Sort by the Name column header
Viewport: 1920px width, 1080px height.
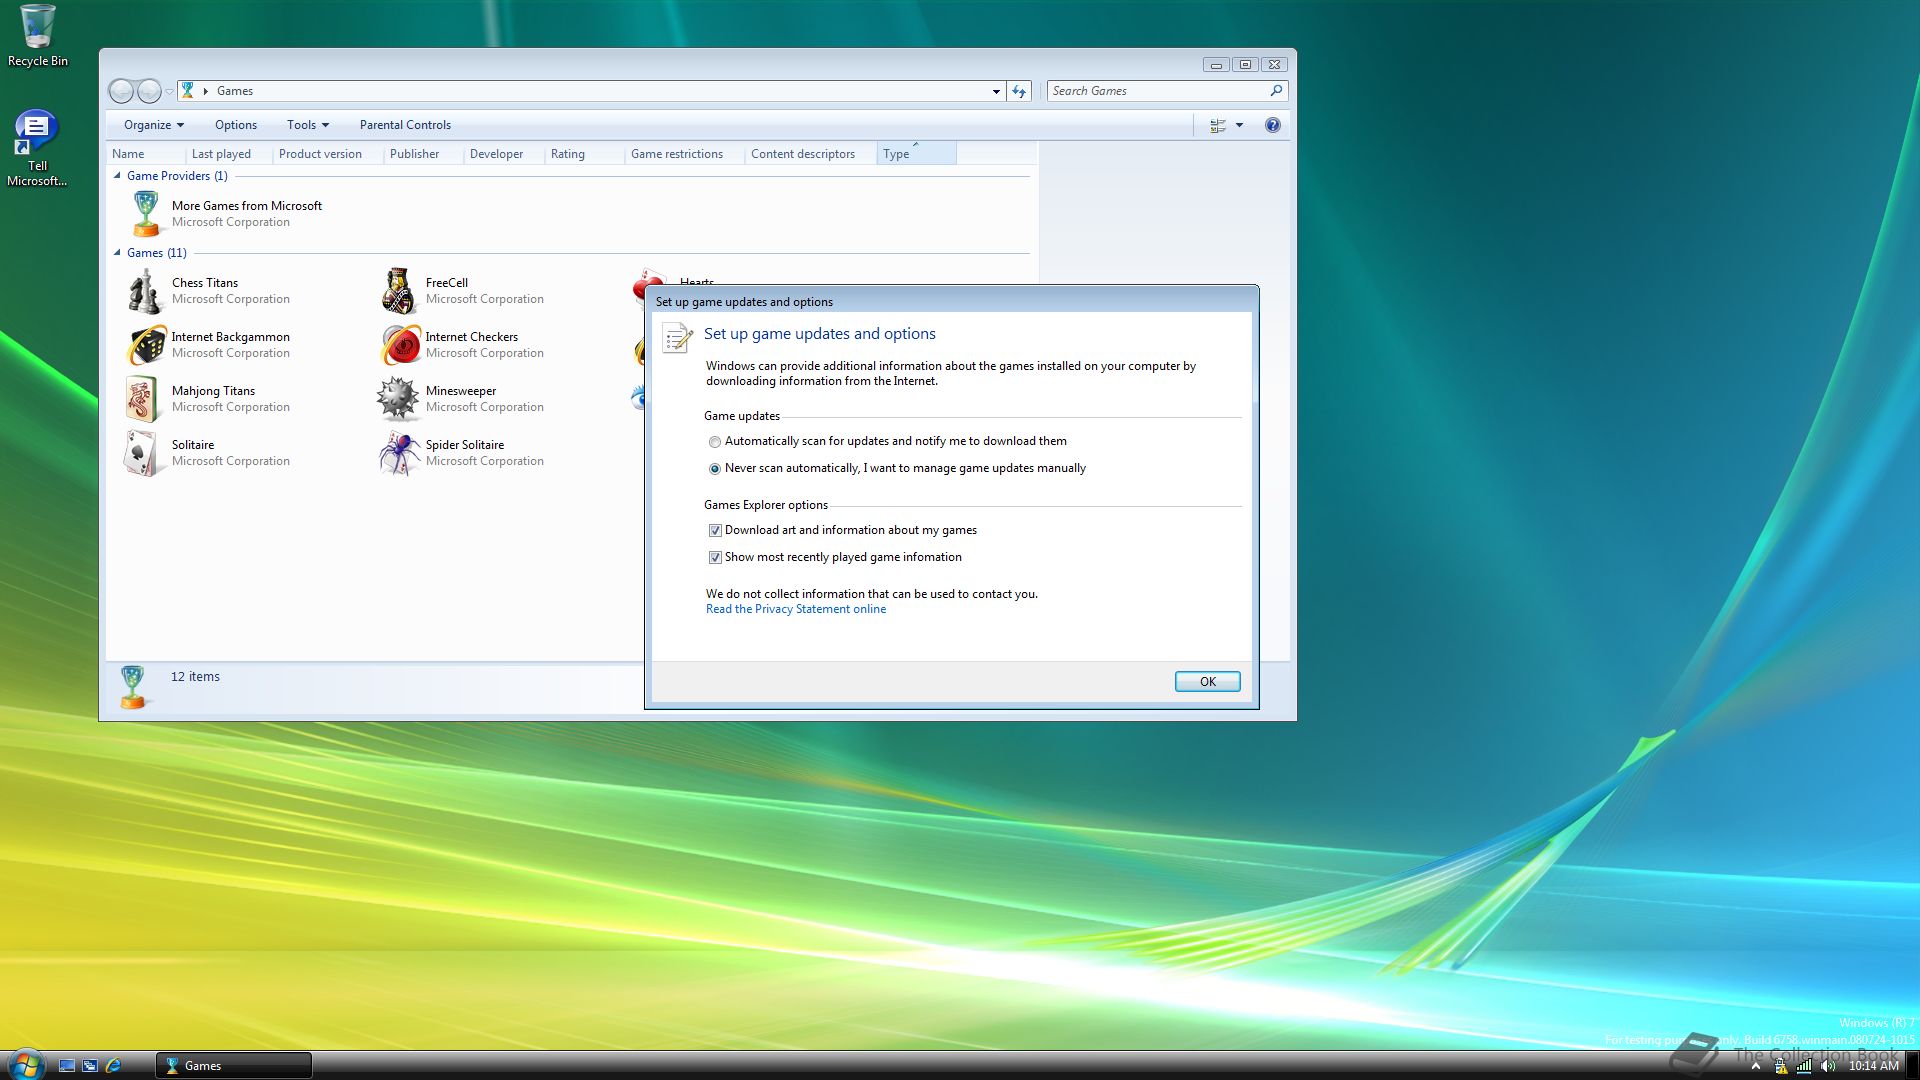tap(146, 154)
